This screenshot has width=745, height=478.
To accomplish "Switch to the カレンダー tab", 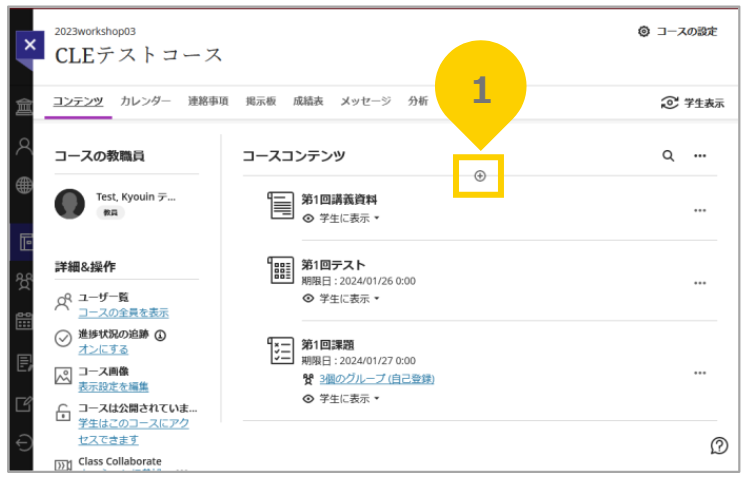I will 146,101.
